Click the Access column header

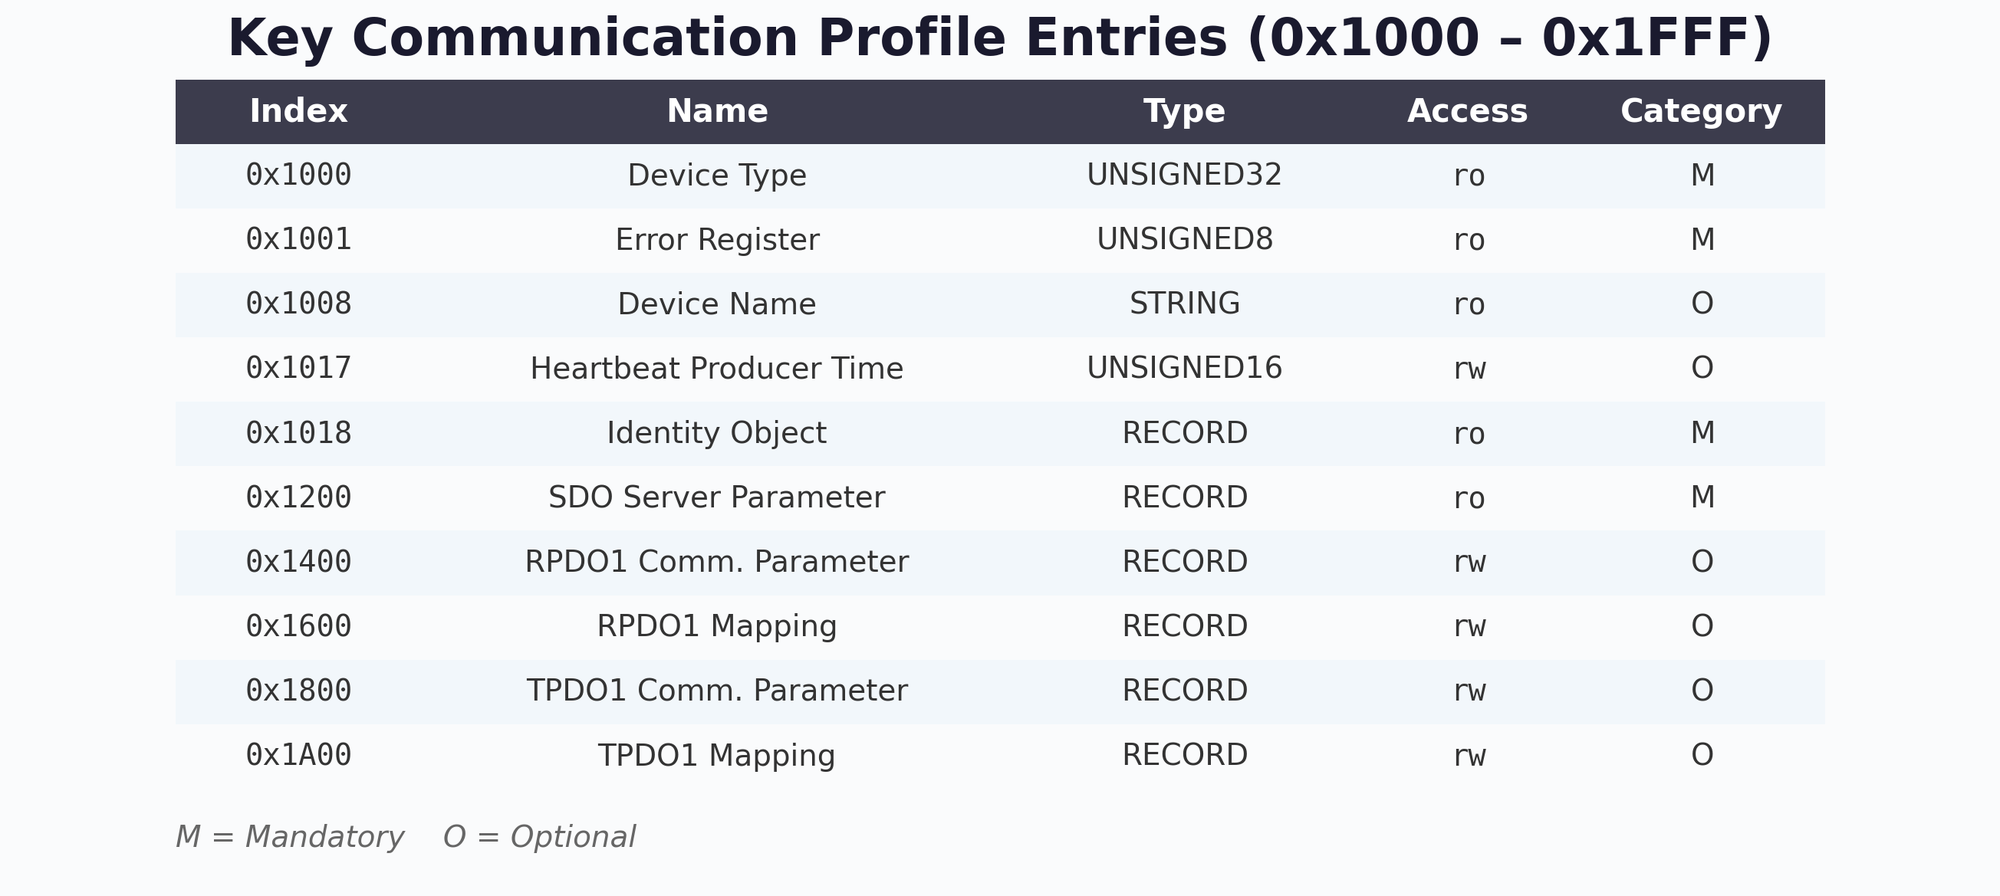coord(1467,111)
